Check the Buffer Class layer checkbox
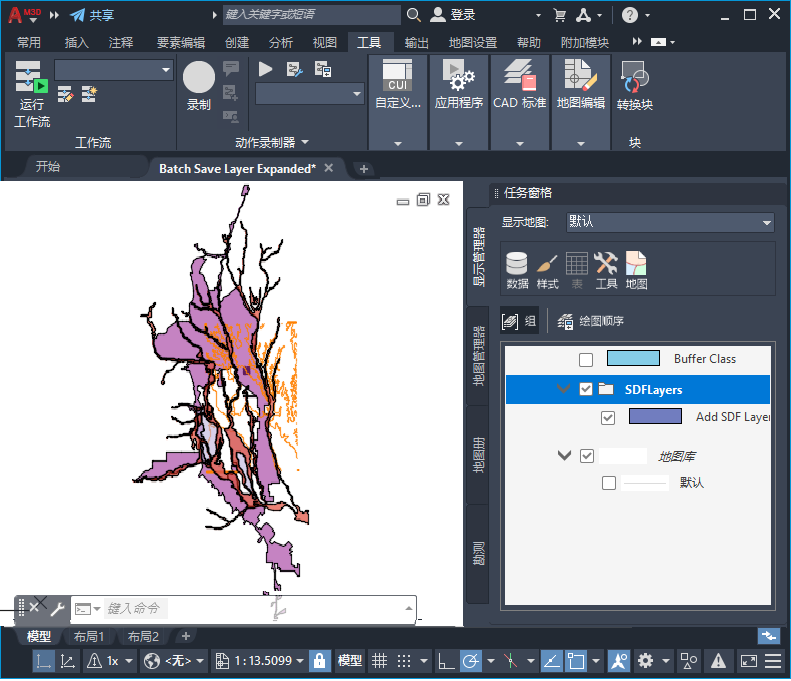This screenshot has width=791, height=681. 586,360
